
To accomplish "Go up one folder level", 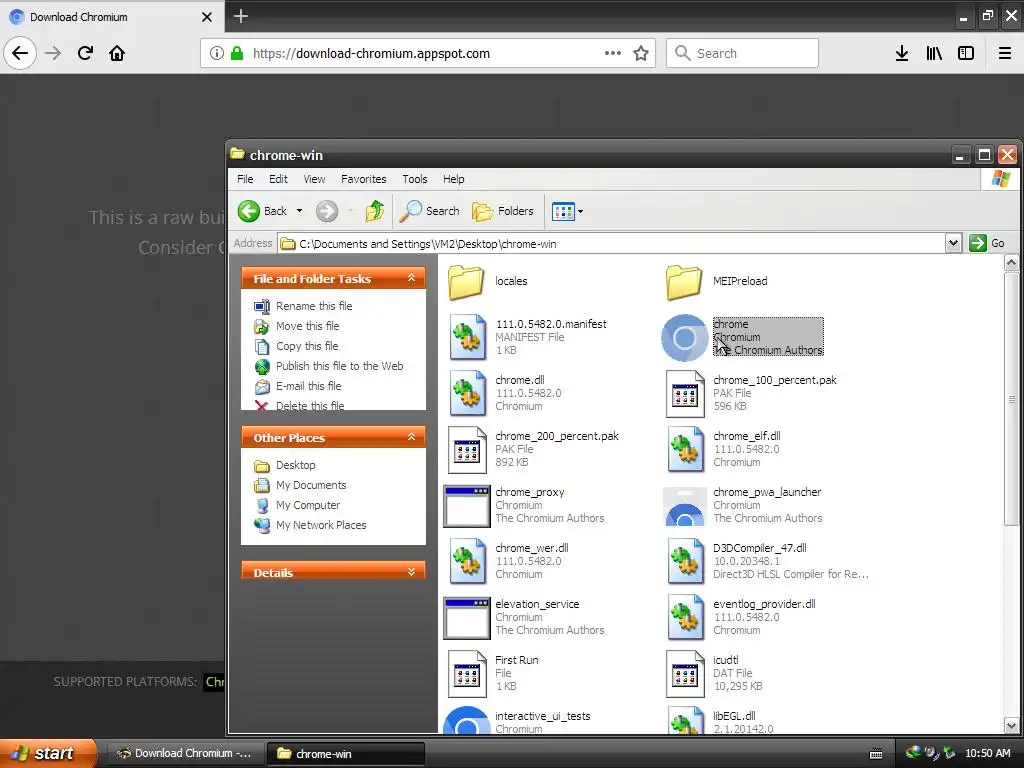I will [375, 211].
